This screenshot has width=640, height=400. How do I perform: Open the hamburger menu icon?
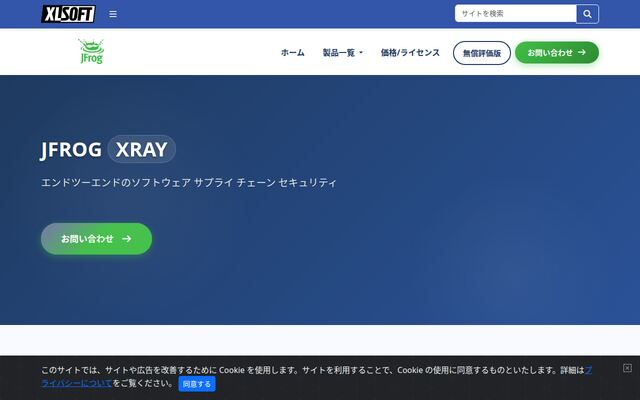[x=113, y=14]
